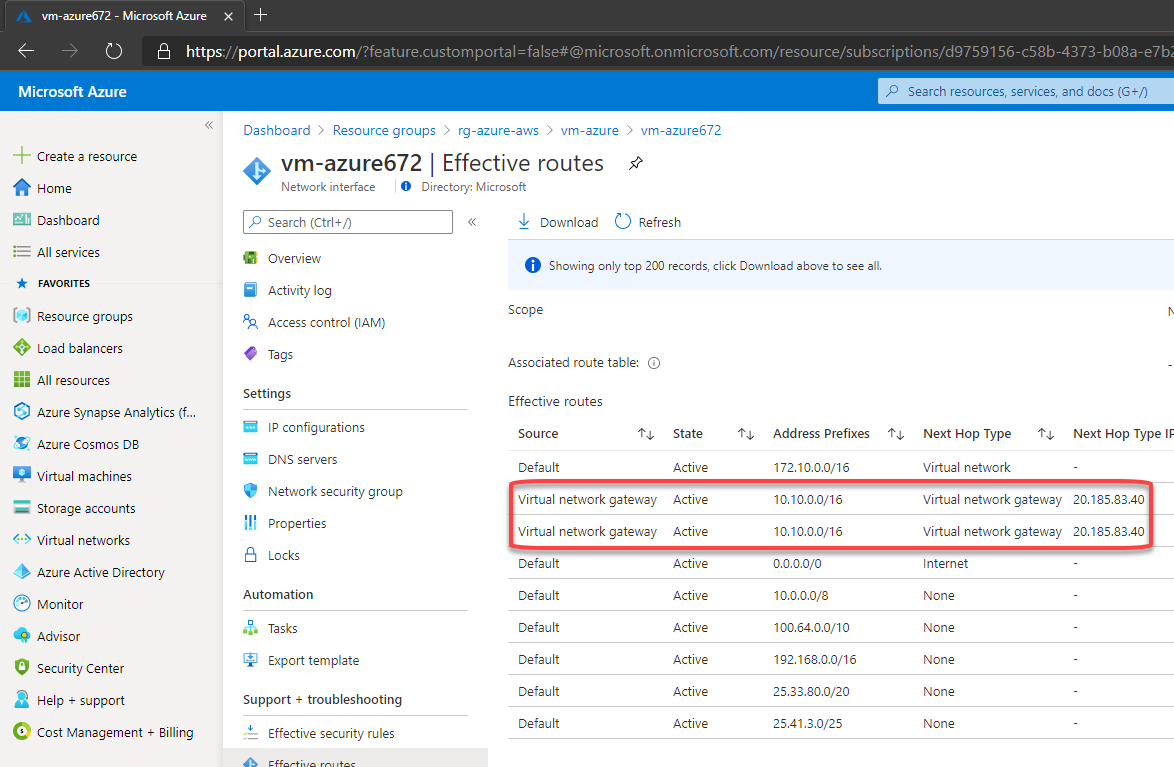Click the Directory info icon
Viewport: 1174px width, 767px height.
coord(406,187)
